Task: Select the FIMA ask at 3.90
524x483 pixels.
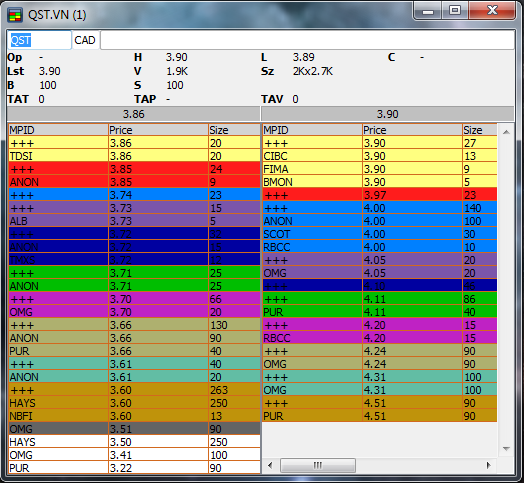Action: tap(380, 169)
